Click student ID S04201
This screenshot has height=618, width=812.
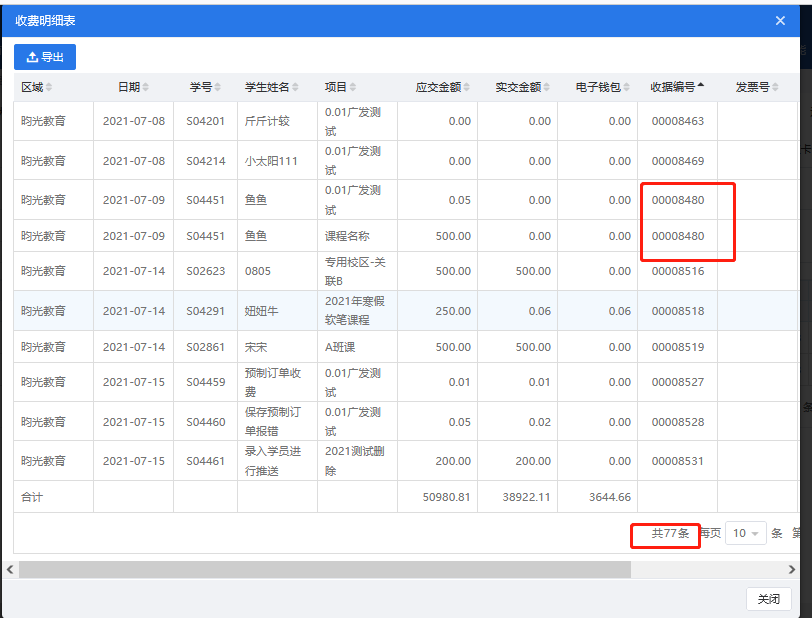point(206,121)
